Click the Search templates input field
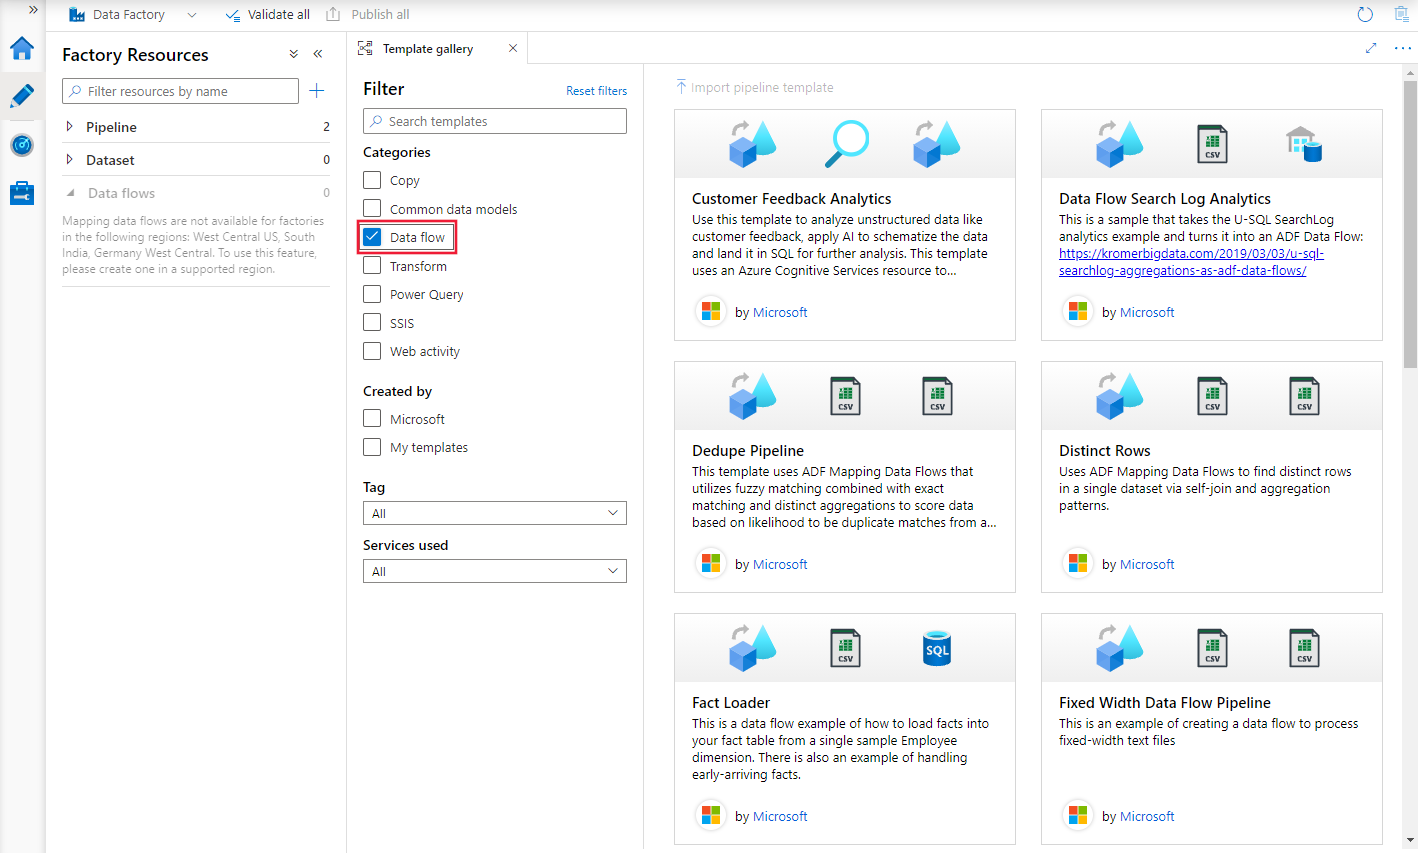Image resolution: width=1418 pixels, height=853 pixels. [494, 120]
